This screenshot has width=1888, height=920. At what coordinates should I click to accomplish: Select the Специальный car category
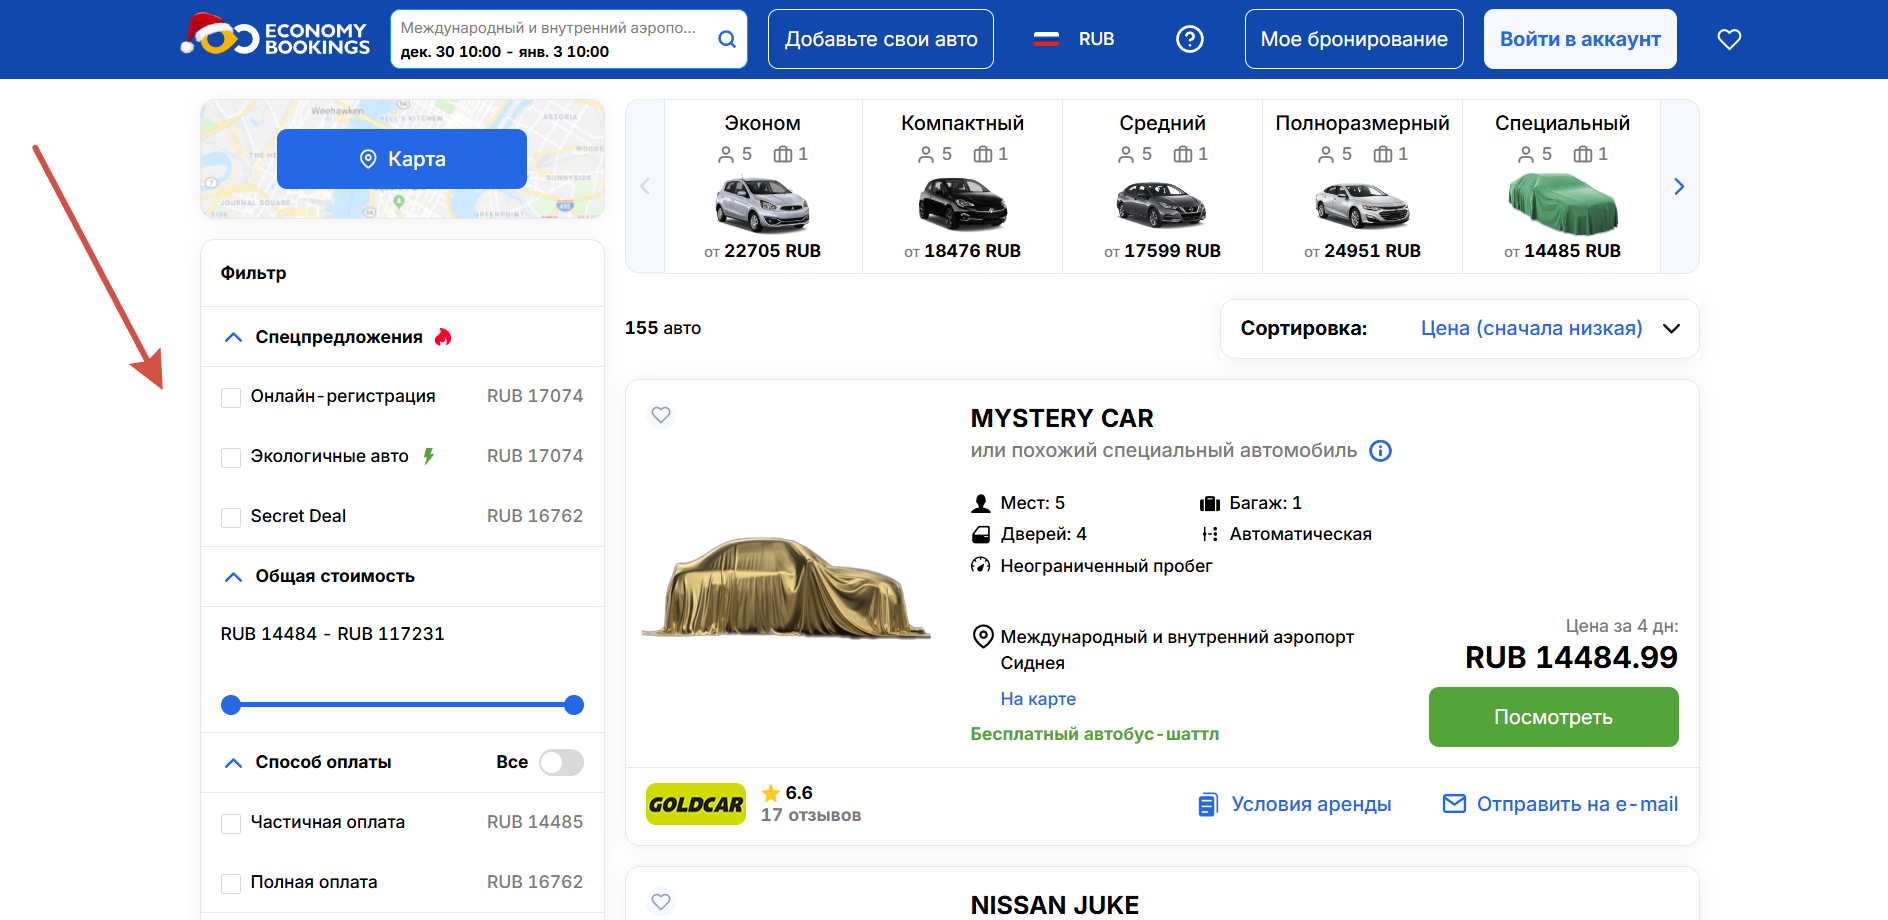click(1562, 186)
